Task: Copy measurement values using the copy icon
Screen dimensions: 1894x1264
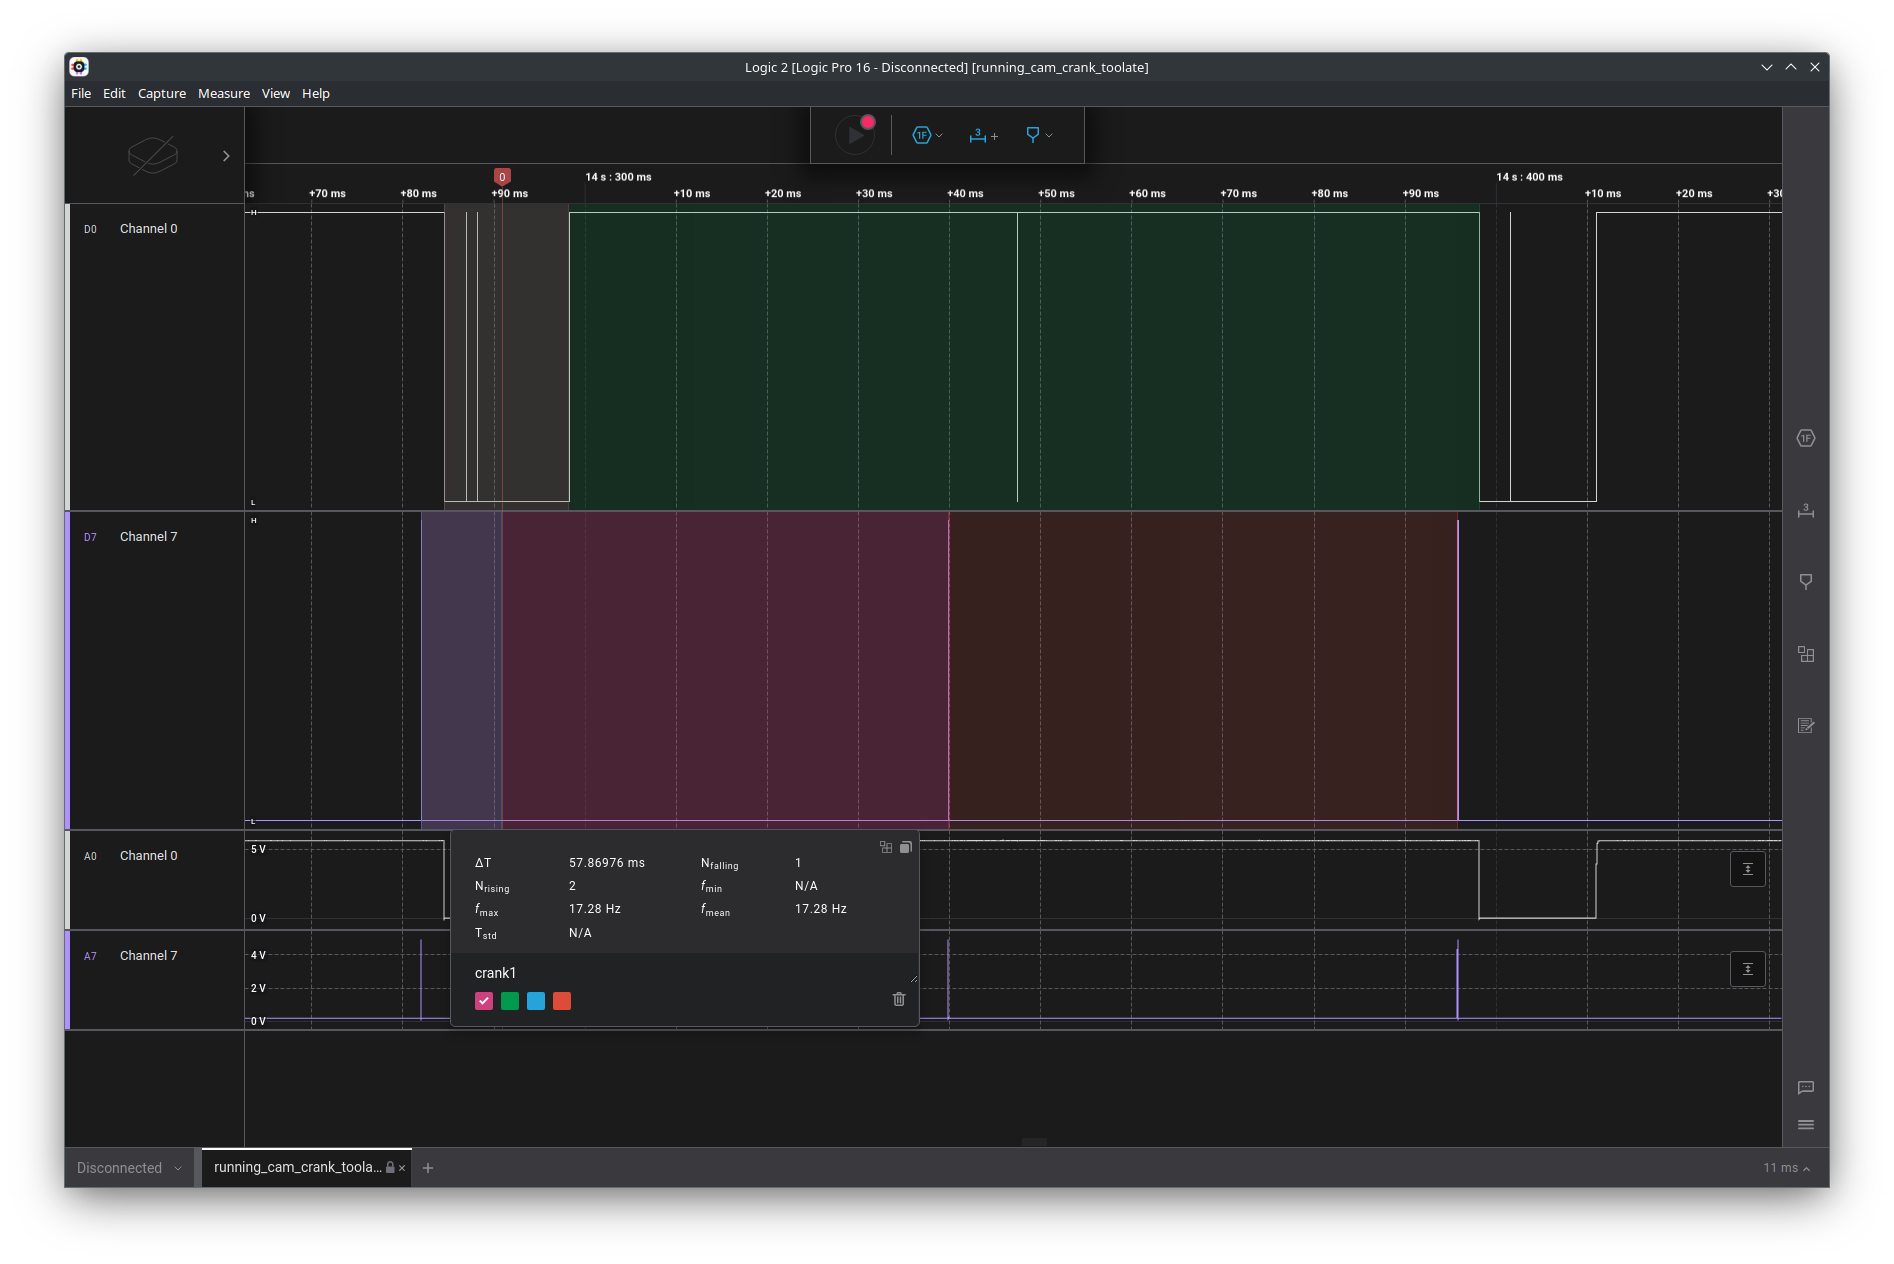Action: tap(905, 847)
